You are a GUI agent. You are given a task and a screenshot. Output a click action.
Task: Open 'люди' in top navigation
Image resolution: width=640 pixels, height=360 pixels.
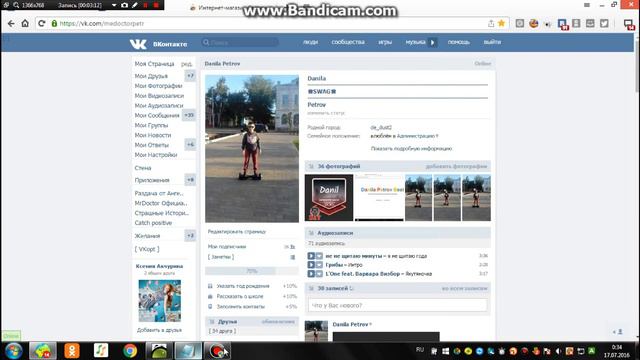(310, 42)
